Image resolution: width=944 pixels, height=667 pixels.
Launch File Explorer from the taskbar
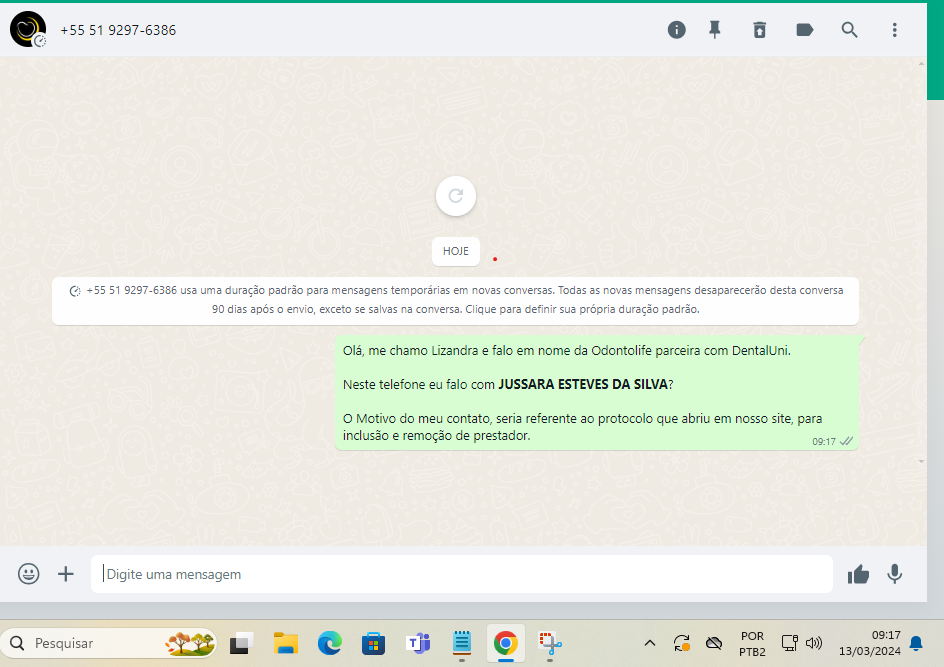click(x=285, y=644)
